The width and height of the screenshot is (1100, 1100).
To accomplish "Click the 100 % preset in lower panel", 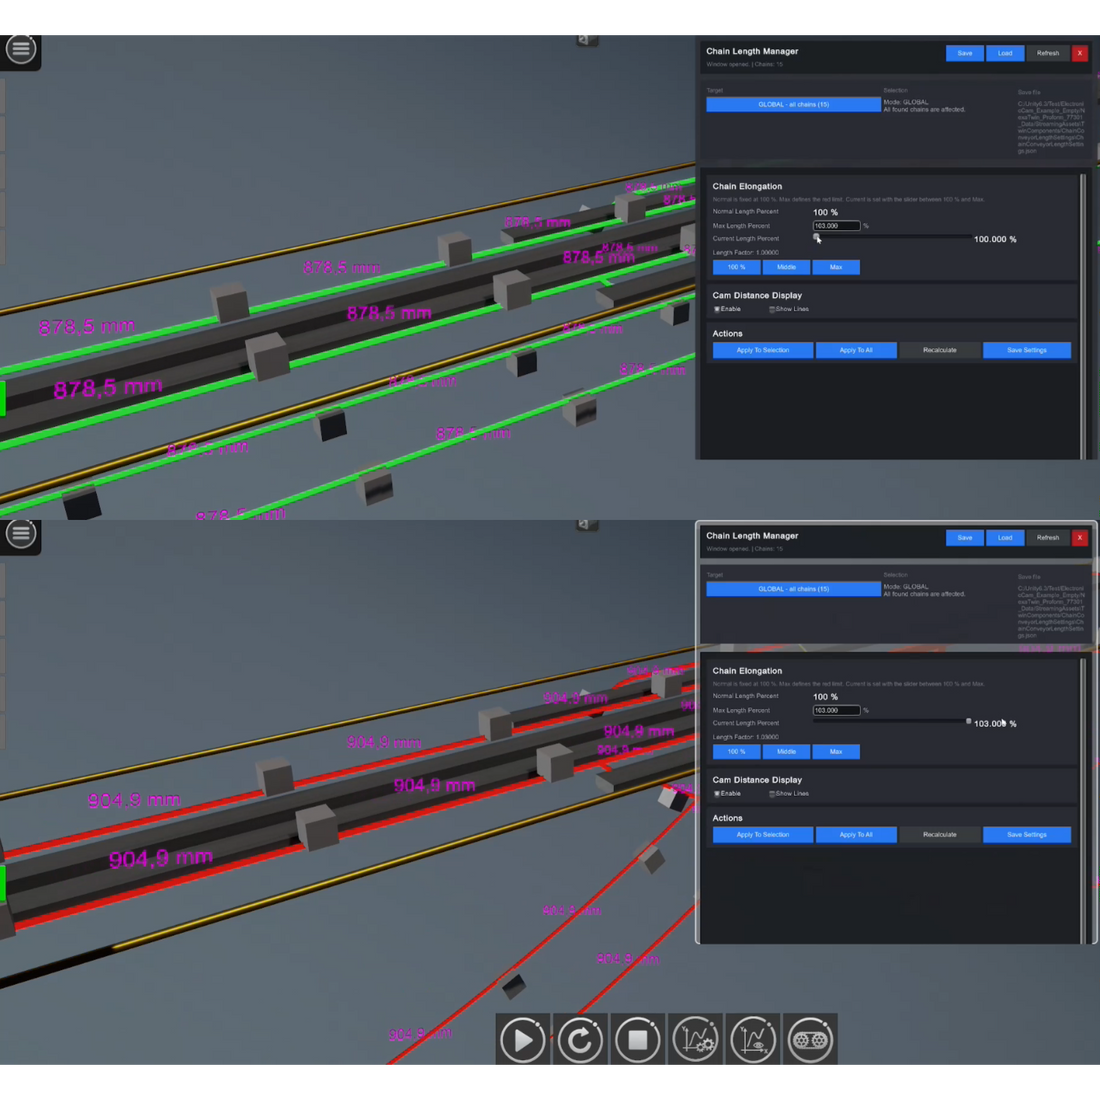I will pos(736,752).
